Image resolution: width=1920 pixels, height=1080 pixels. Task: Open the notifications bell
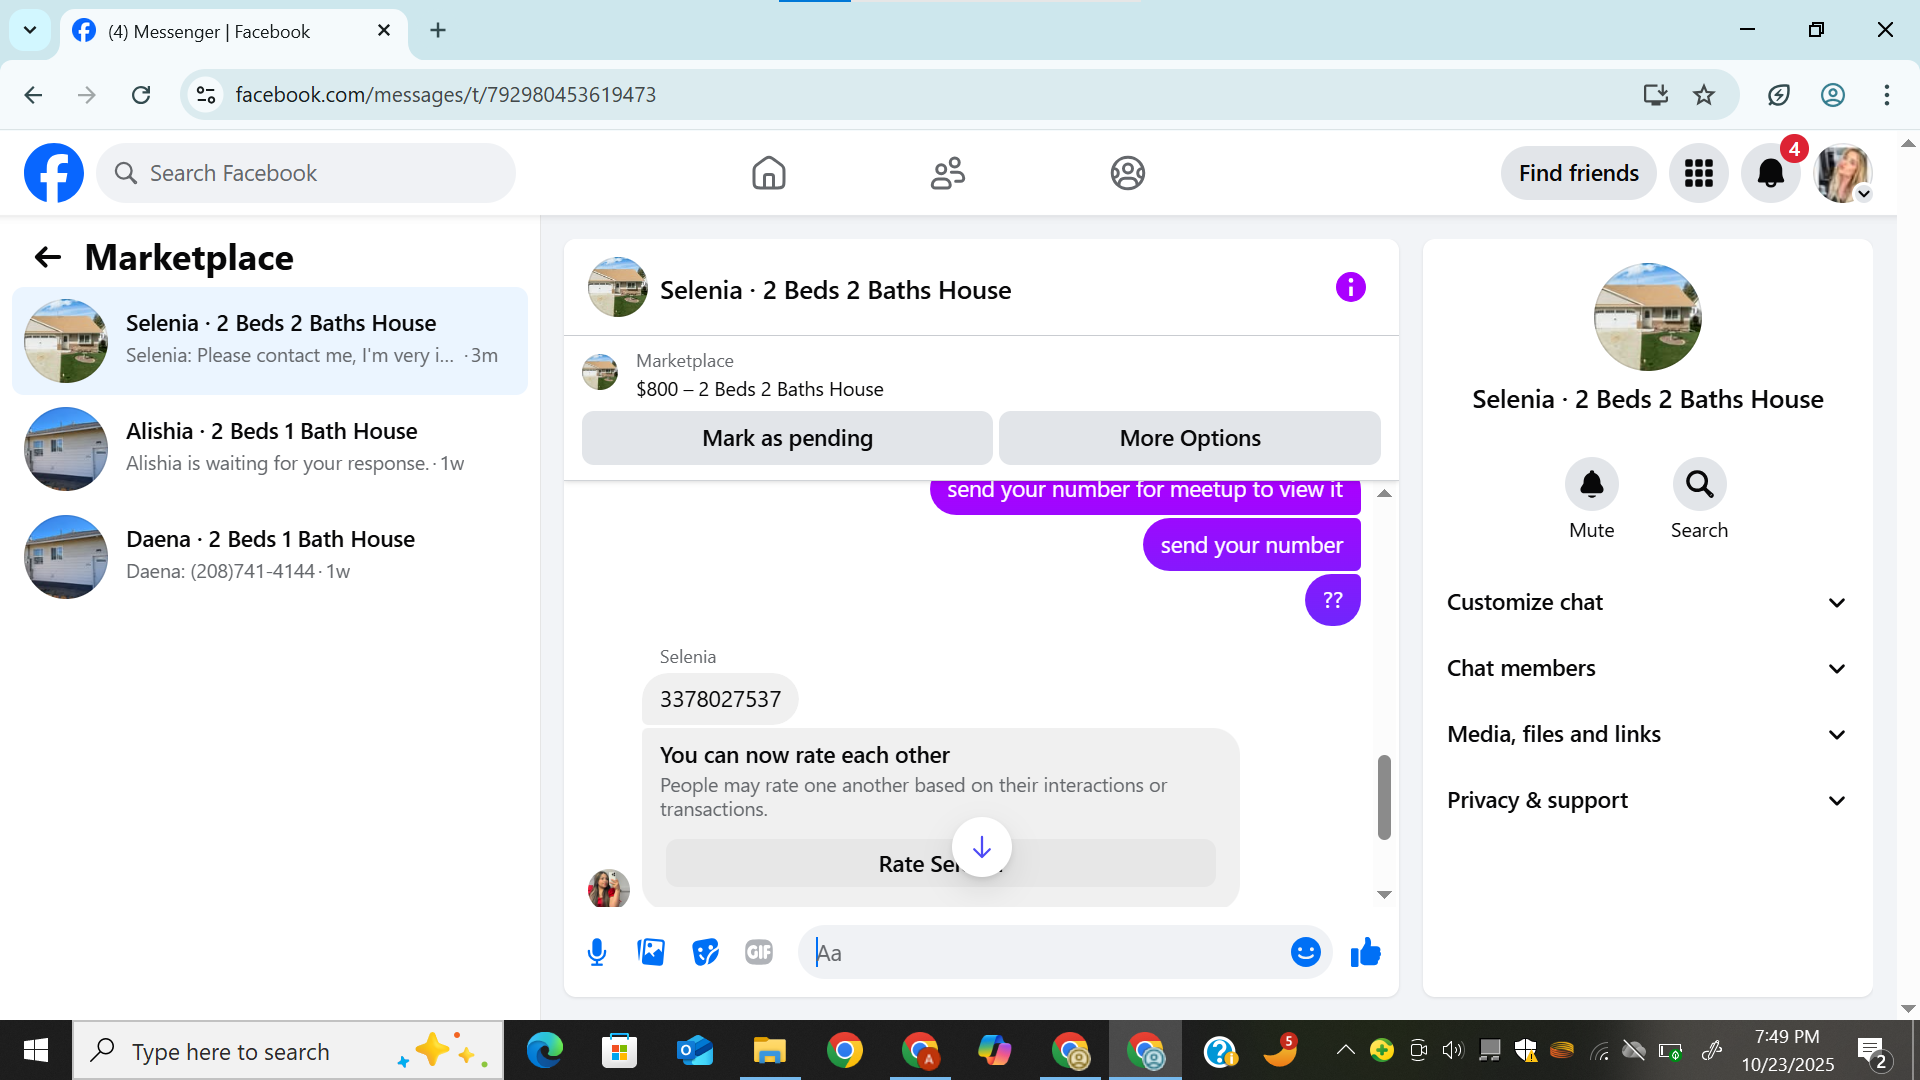pos(1770,173)
